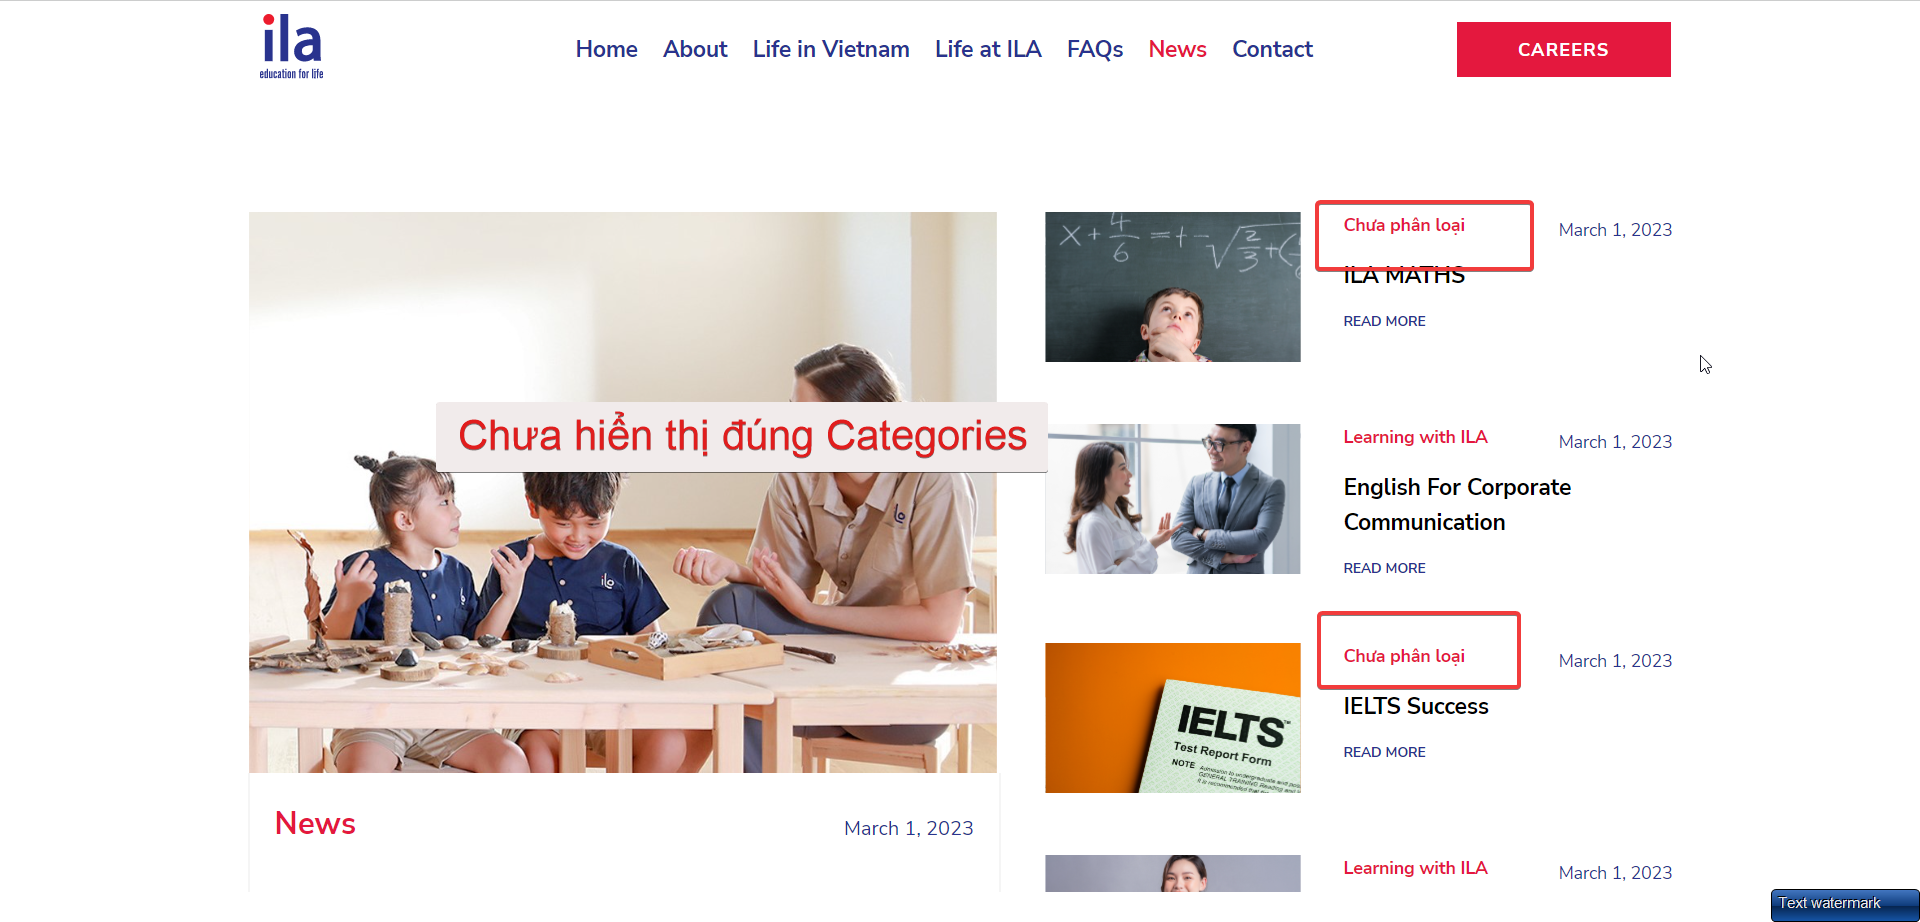Open the IELTS Success article title
Image resolution: width=1920 pixels, height=922 pixels.
(1416, 706)
